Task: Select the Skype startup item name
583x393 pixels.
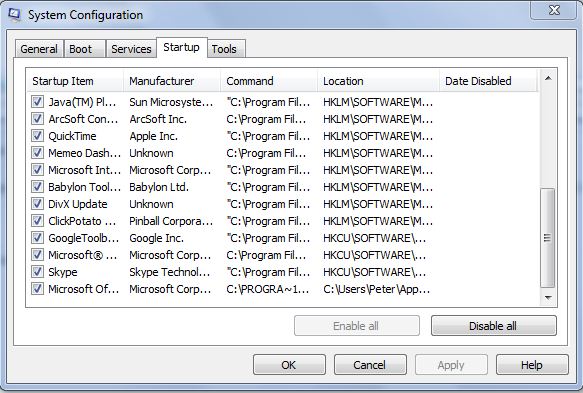Action: point(63,272)
